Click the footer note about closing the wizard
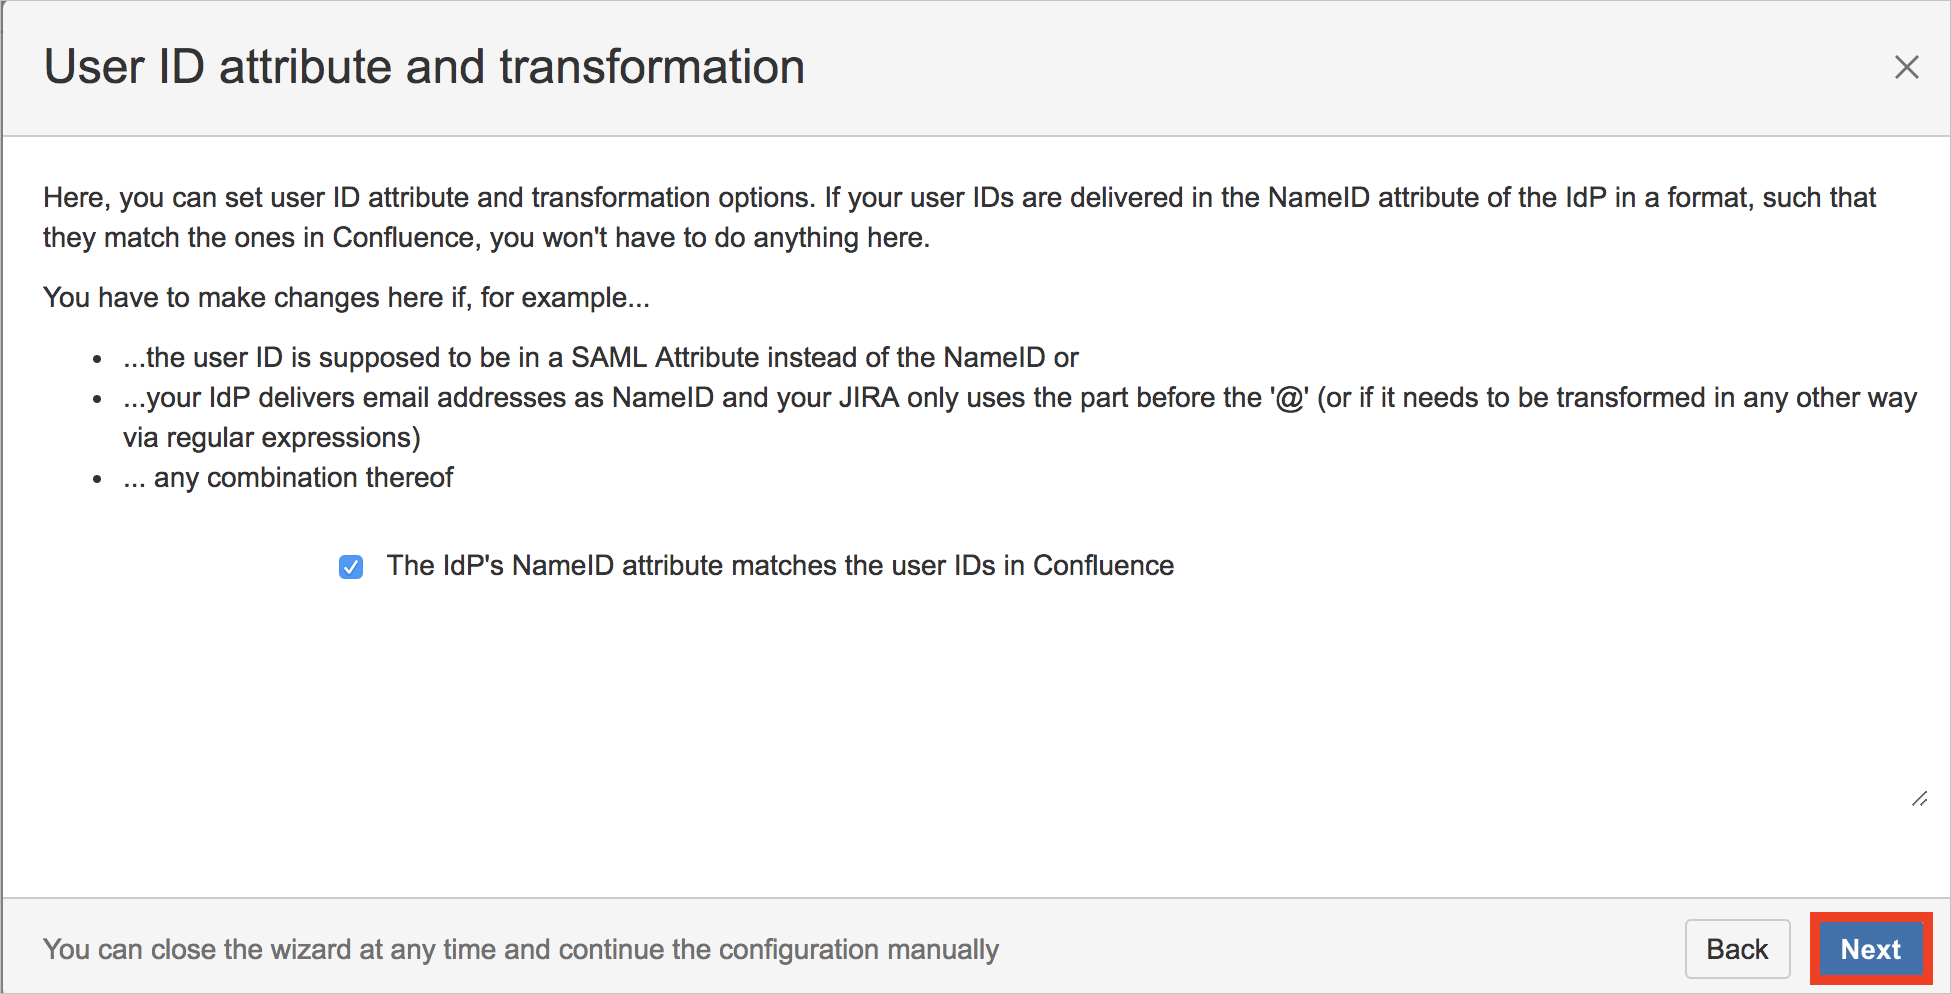Screen dimensions: 1951x994 point(520,949)
